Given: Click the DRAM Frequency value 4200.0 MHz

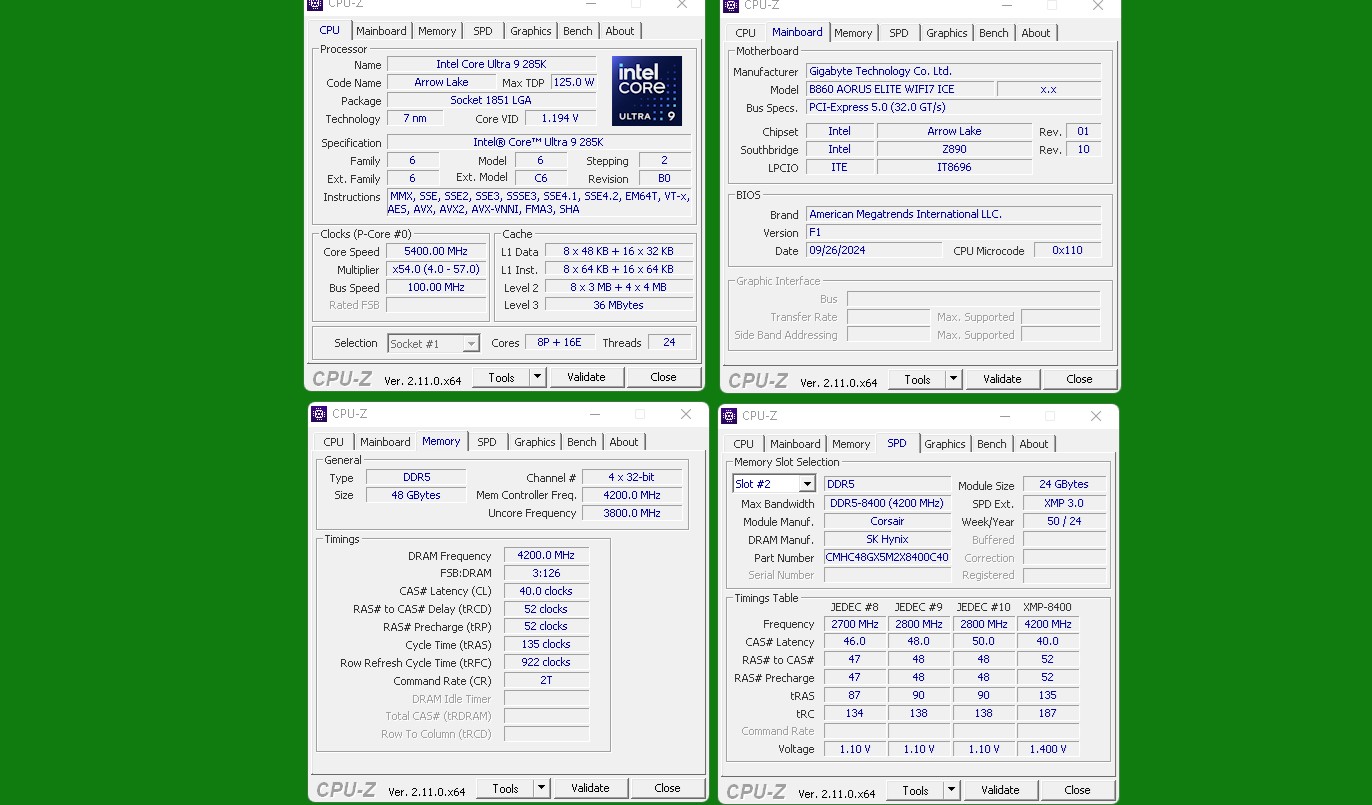Looking at the screenshot, I should click(546, 556).
